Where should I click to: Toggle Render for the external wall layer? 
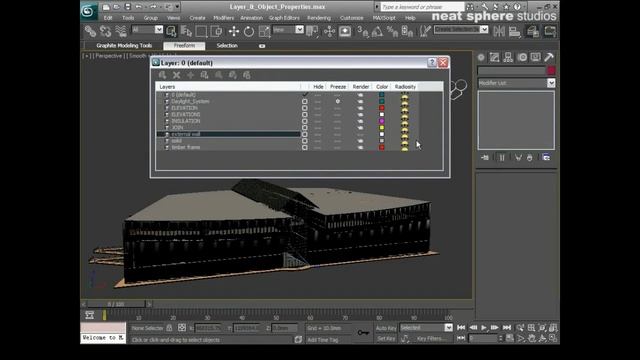[x=360, y=134]
